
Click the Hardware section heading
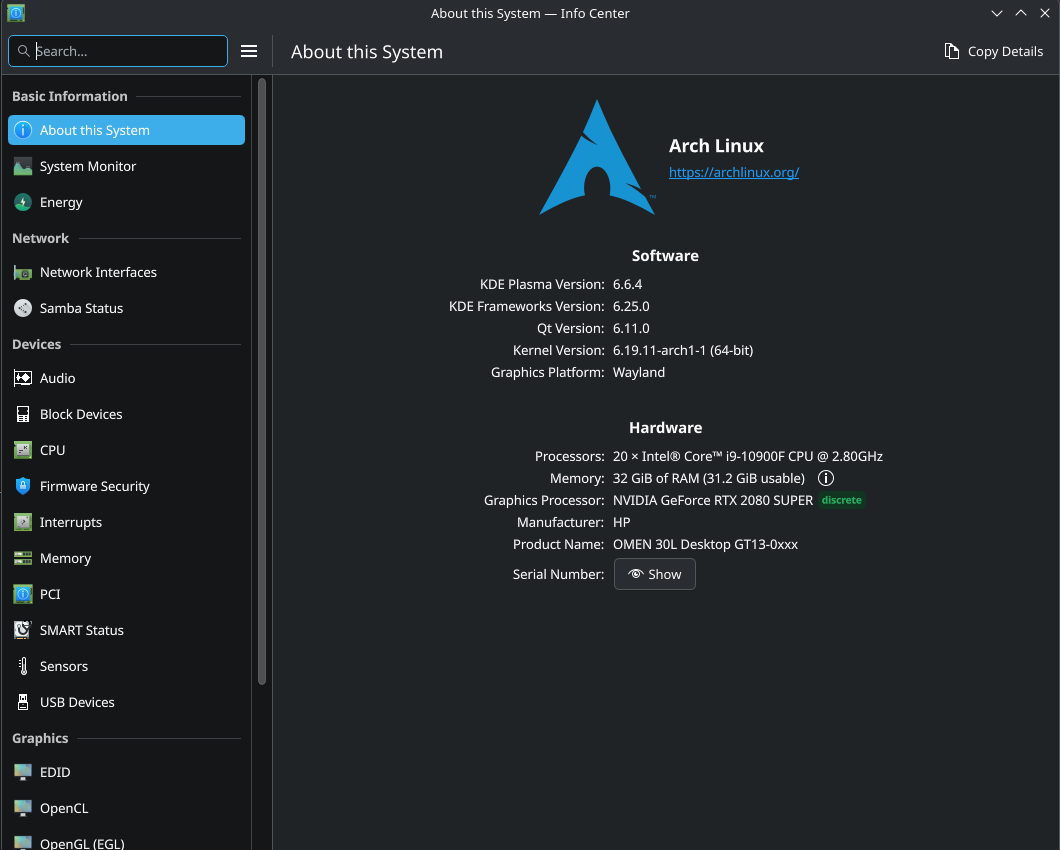[x=665, y=427]
